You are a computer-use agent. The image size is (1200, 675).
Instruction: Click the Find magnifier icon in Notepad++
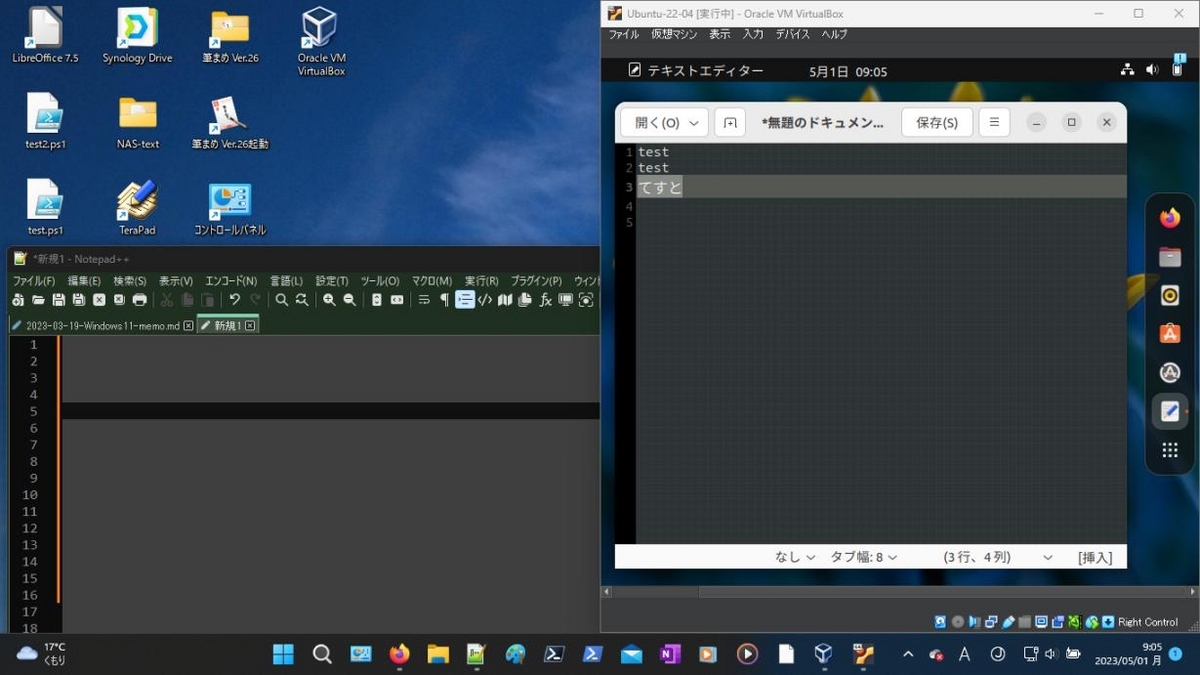click(x=282, y=300)
